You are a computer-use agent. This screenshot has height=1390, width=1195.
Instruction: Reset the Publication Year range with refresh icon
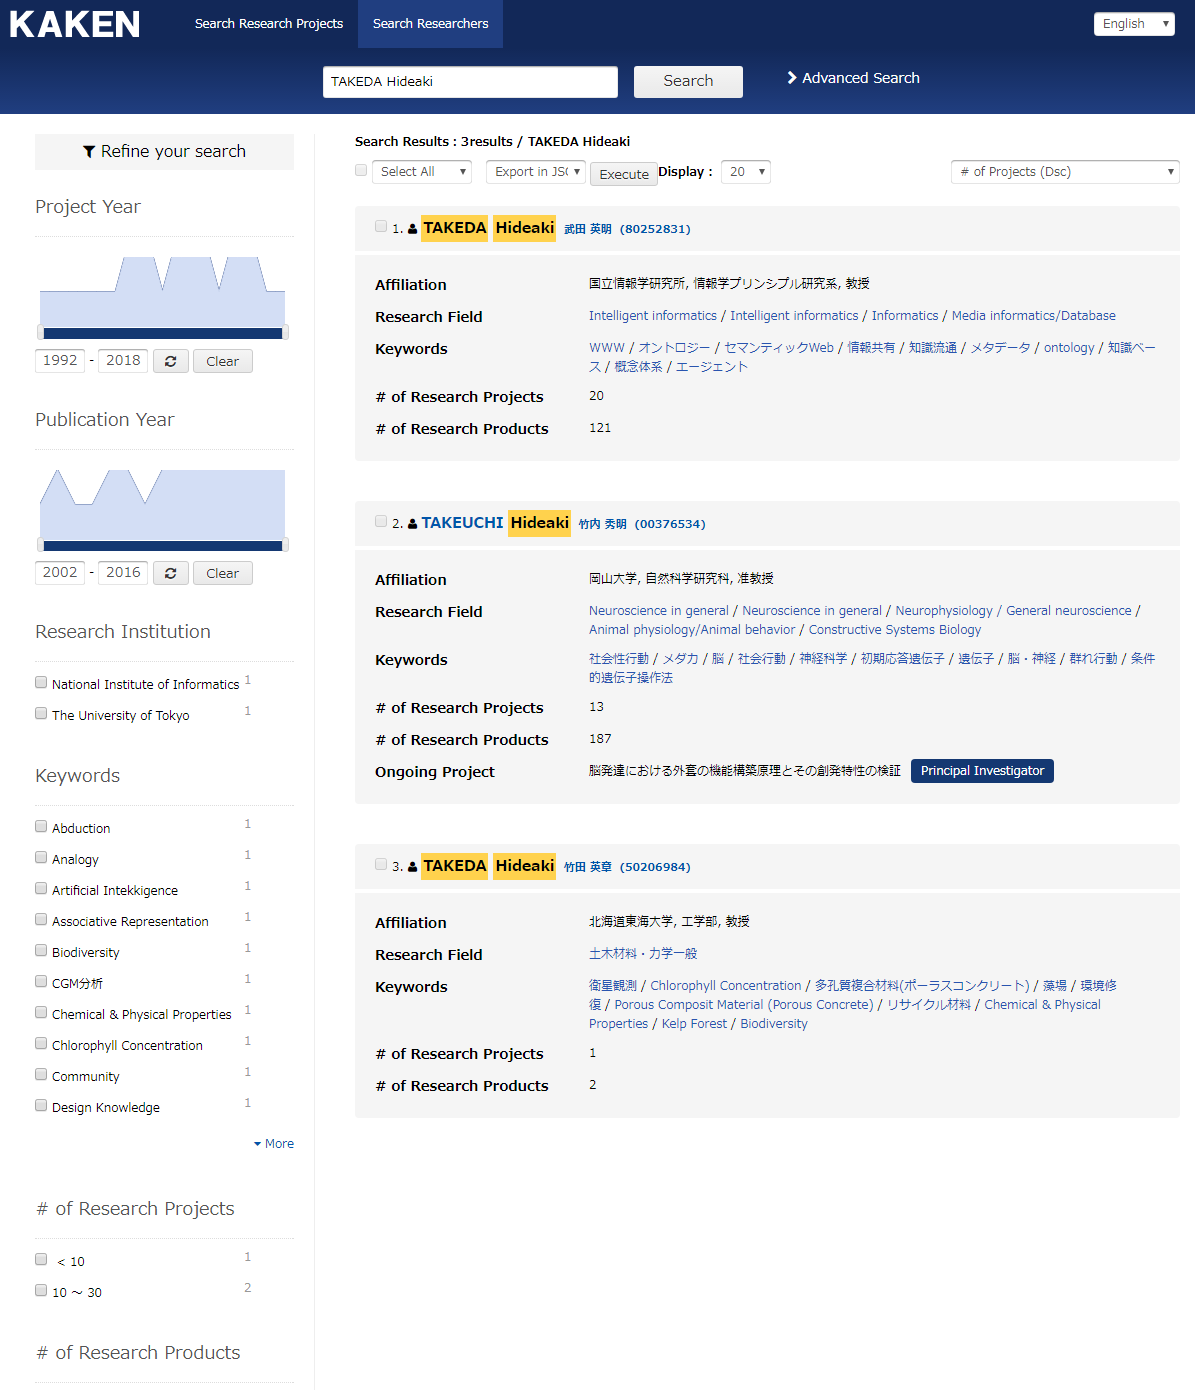coord(171,573)
